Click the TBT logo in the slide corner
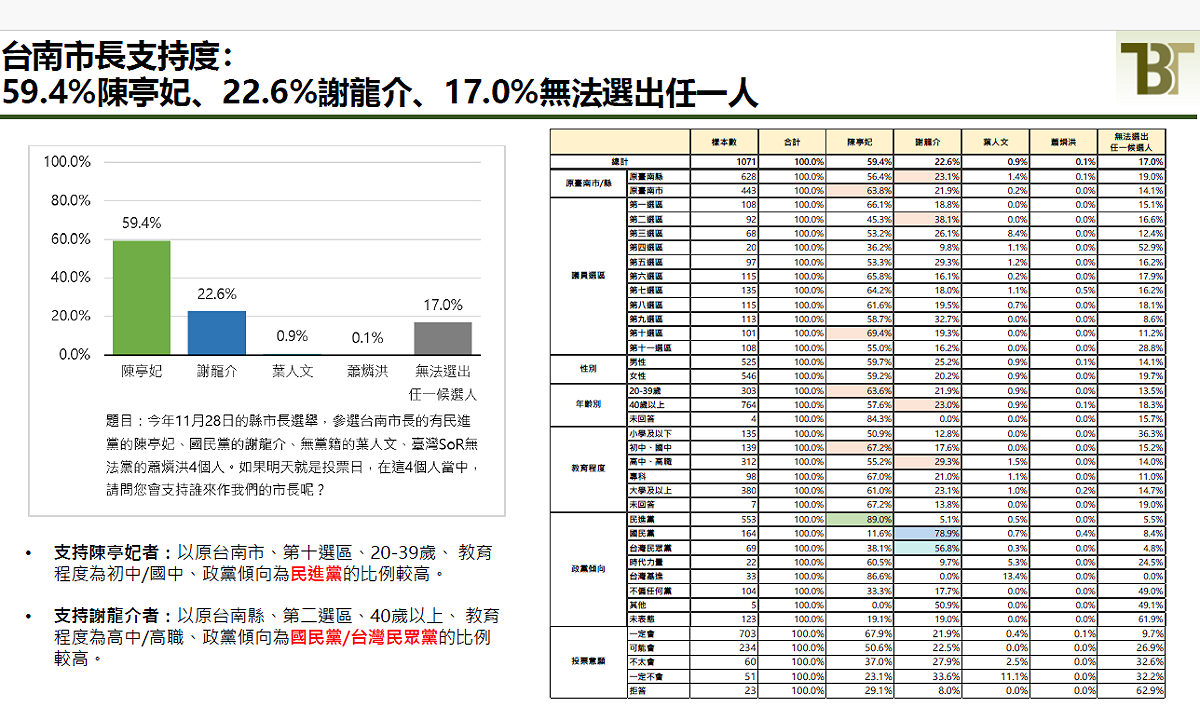Viewport: 1200px width, 707px height. point(1157,70)
